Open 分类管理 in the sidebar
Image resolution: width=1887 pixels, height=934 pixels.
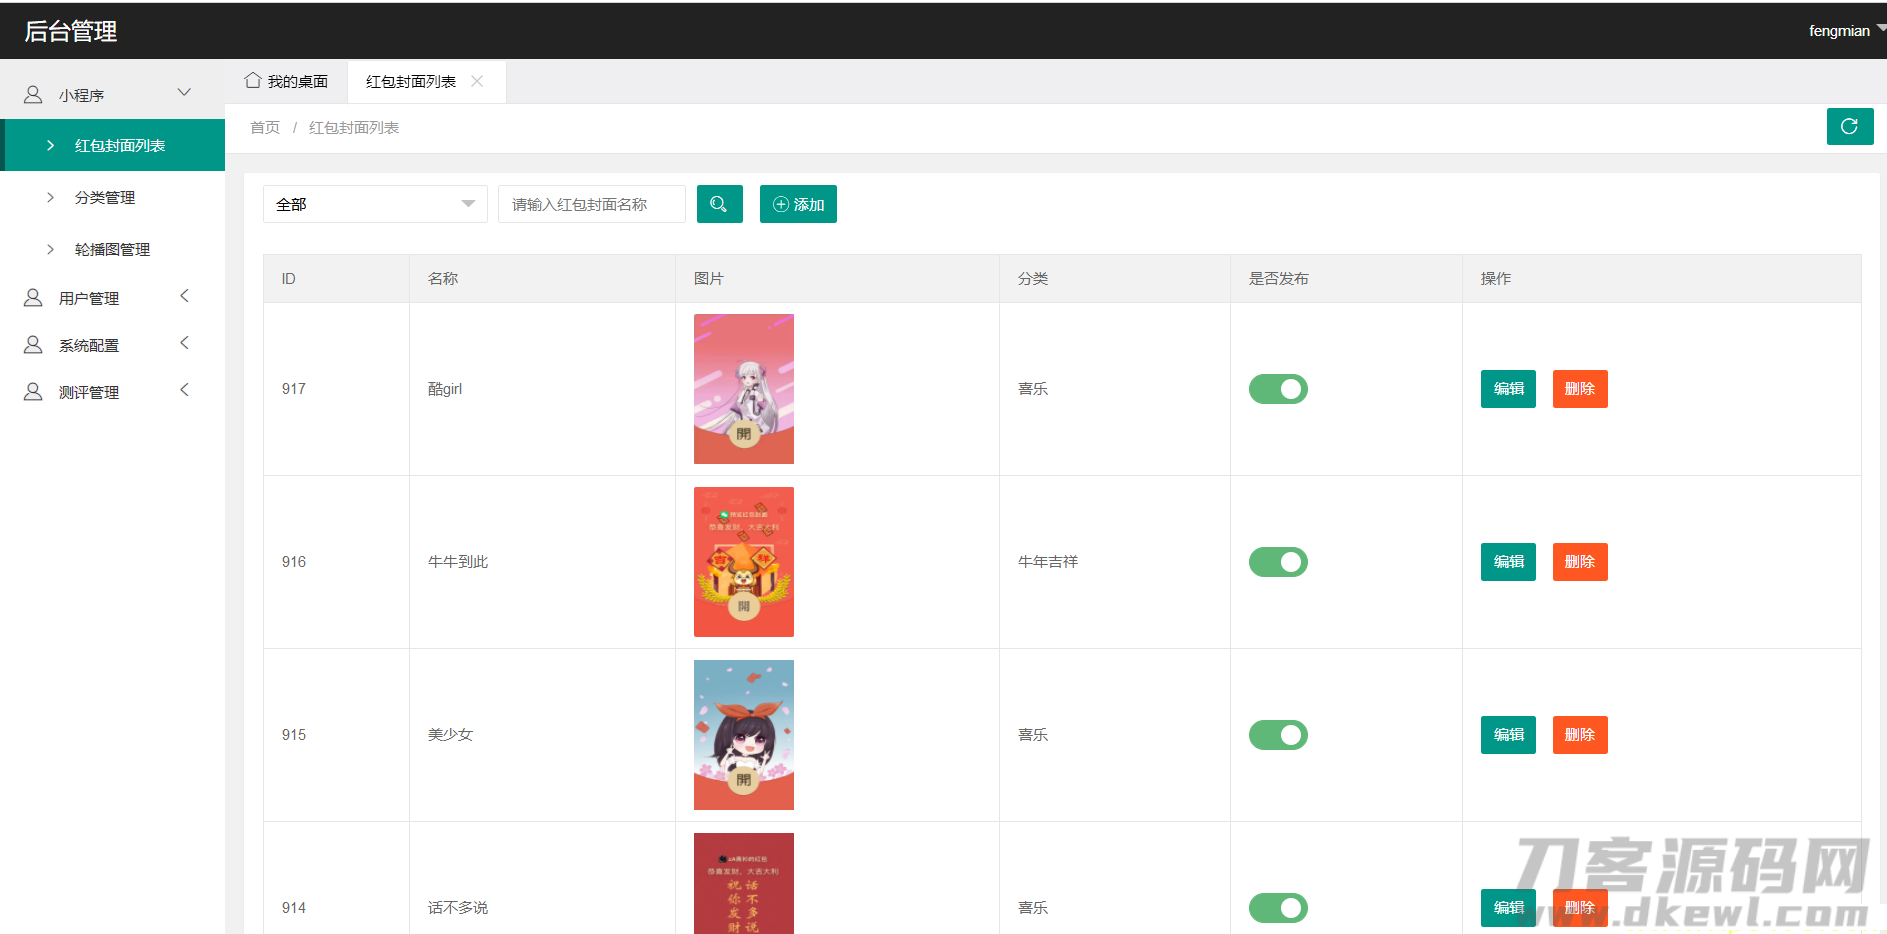105,198
